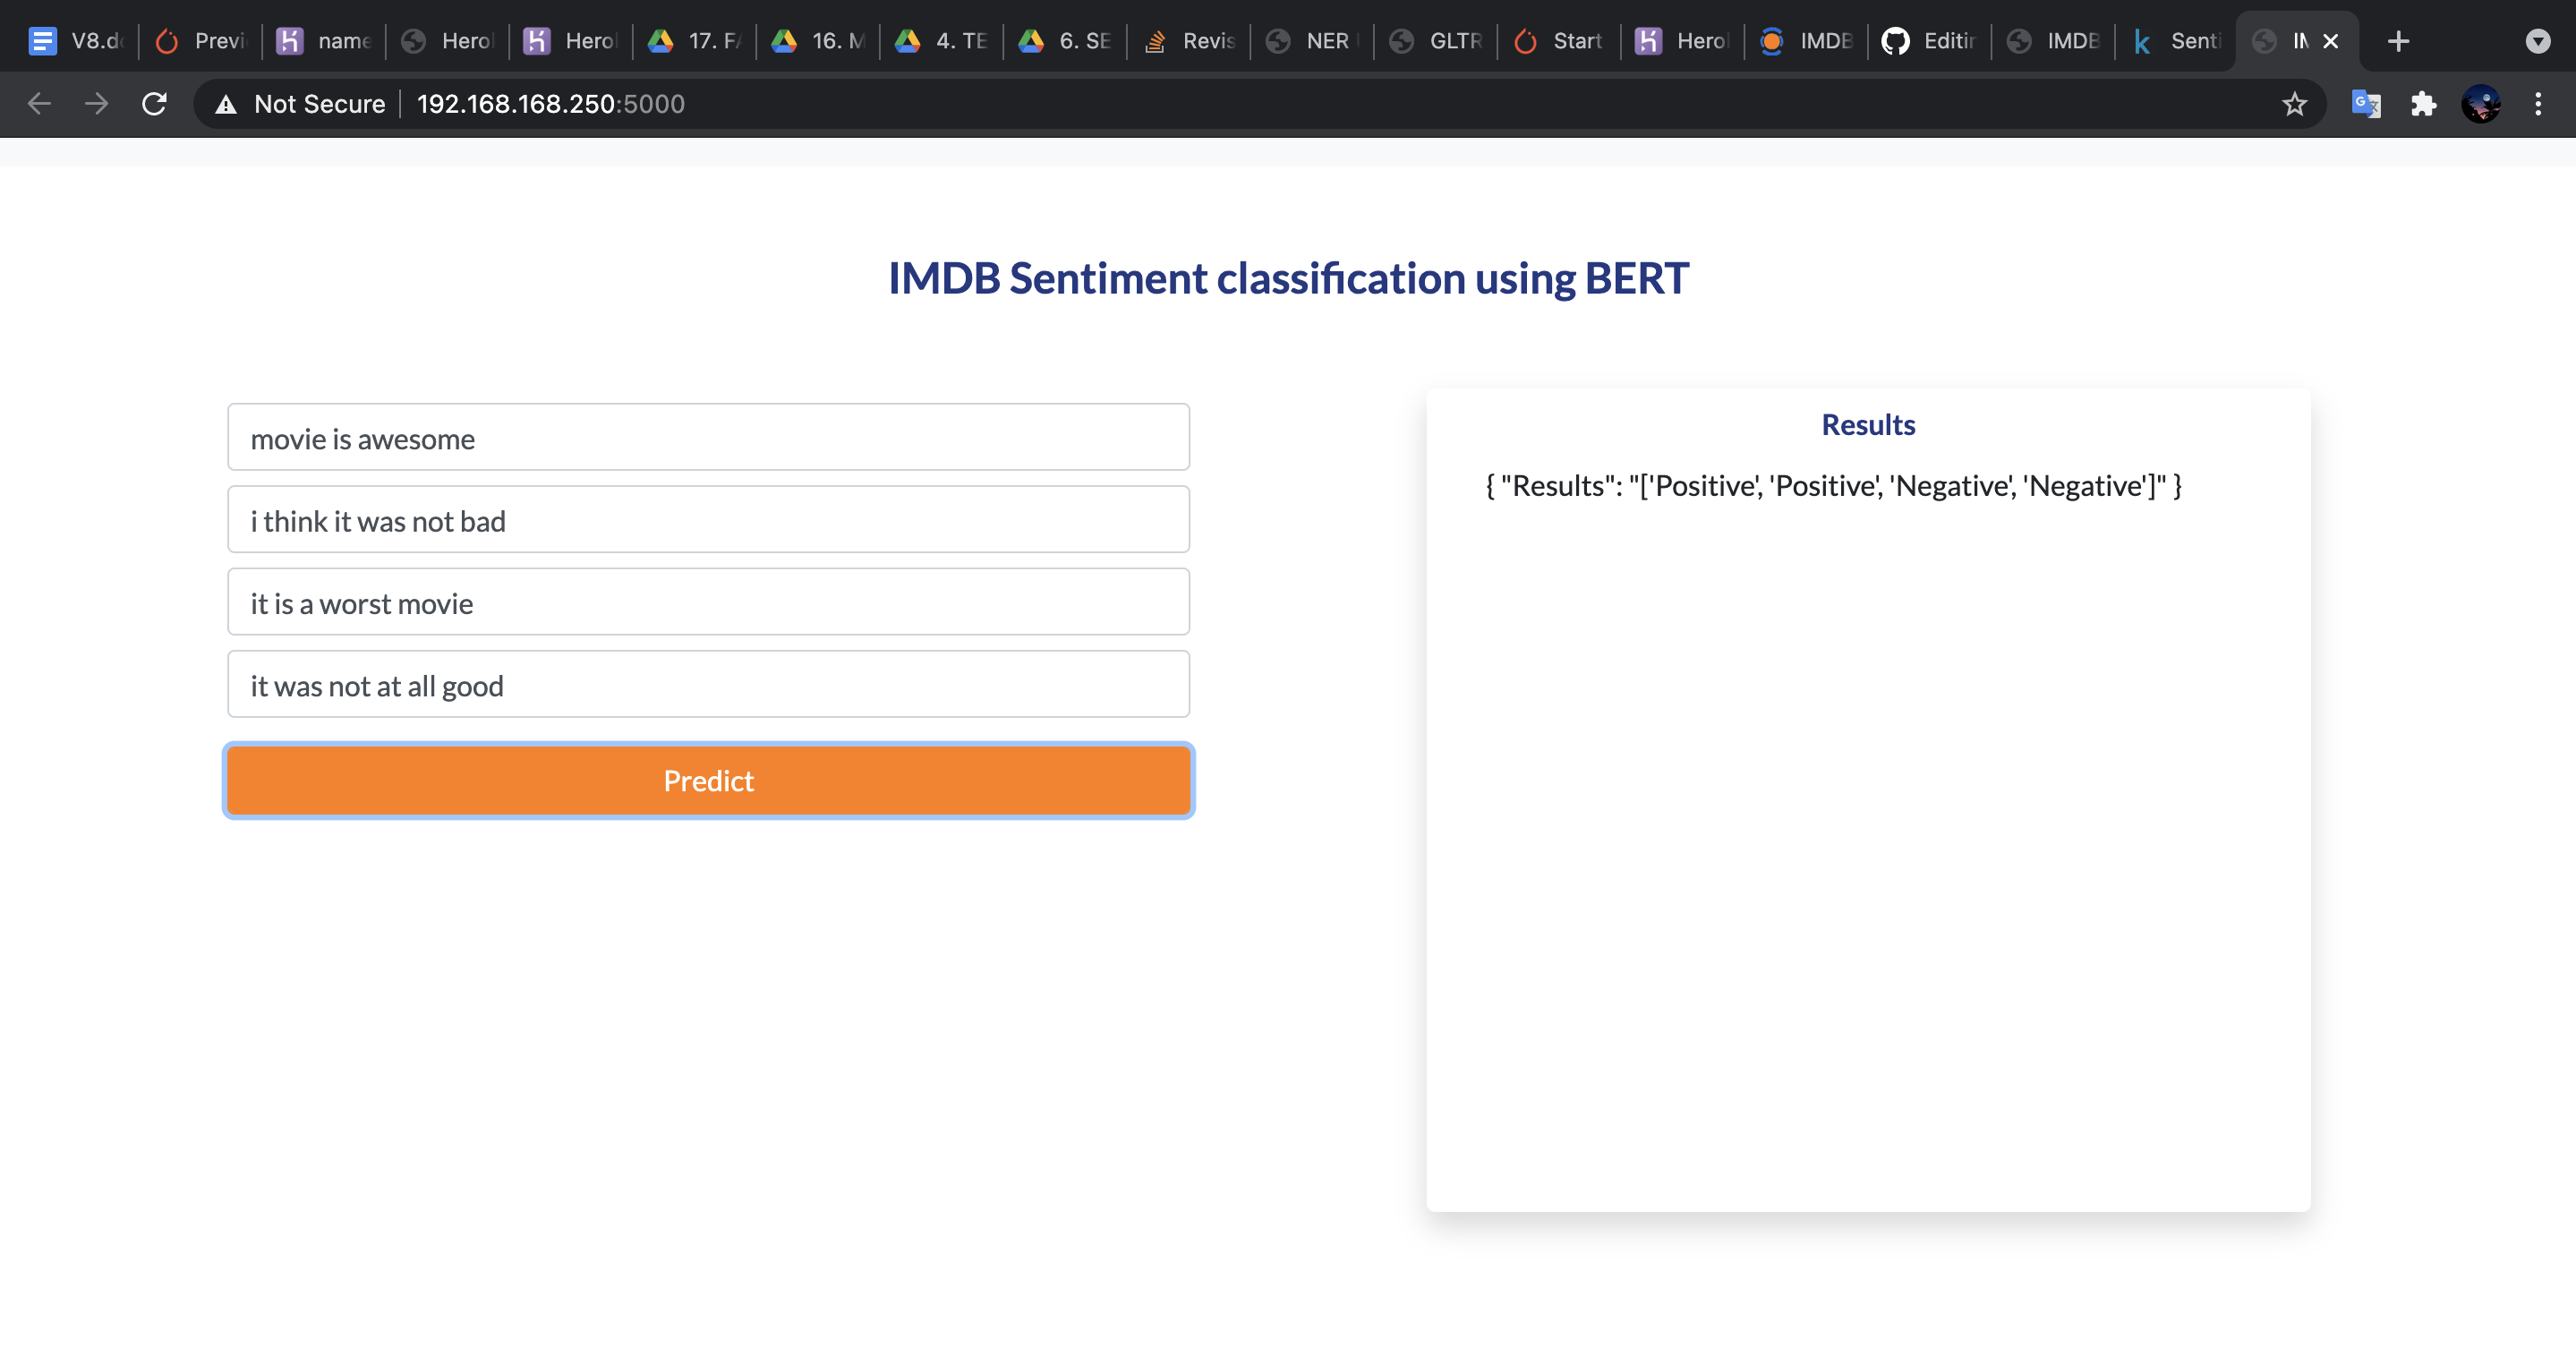The height and width of the screenshot is (1357, 2576).
Task: Open the 'name' Heroku tab
Action: pos(323,41)
